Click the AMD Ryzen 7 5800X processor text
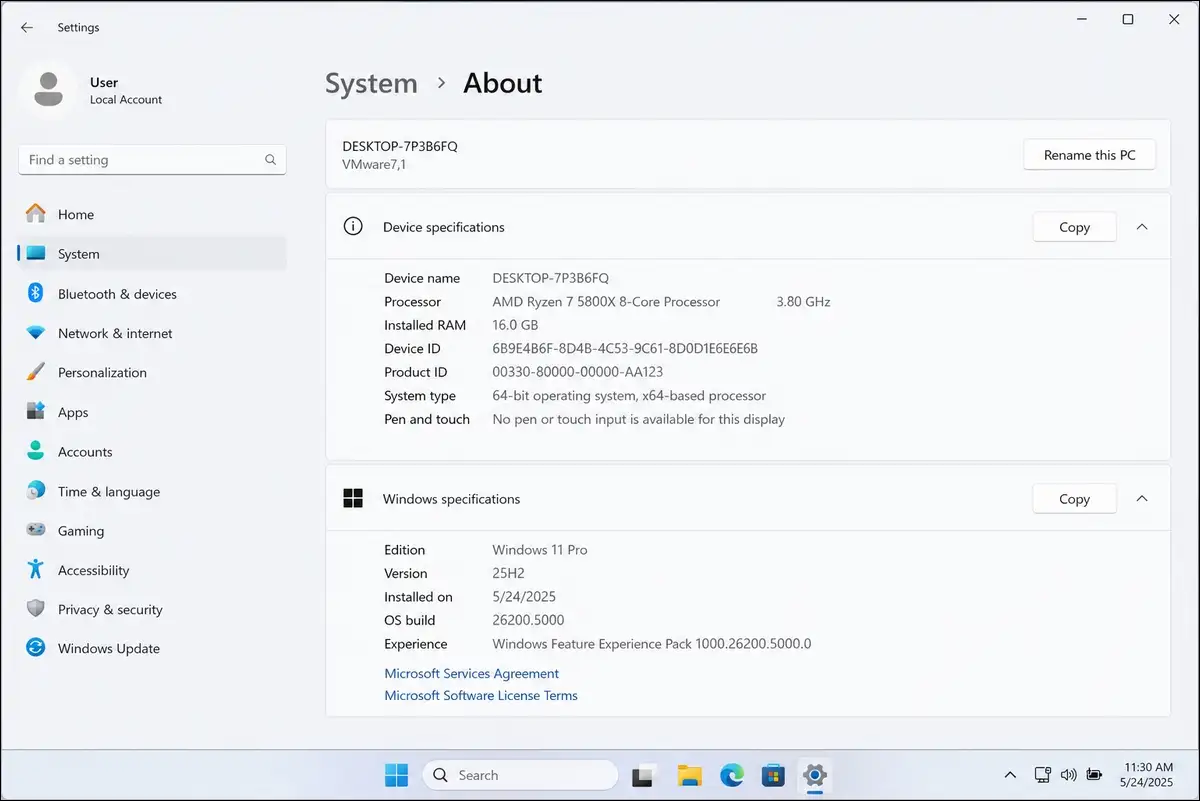This screenshot has width=1200, height=801. [x=606, y=301]
